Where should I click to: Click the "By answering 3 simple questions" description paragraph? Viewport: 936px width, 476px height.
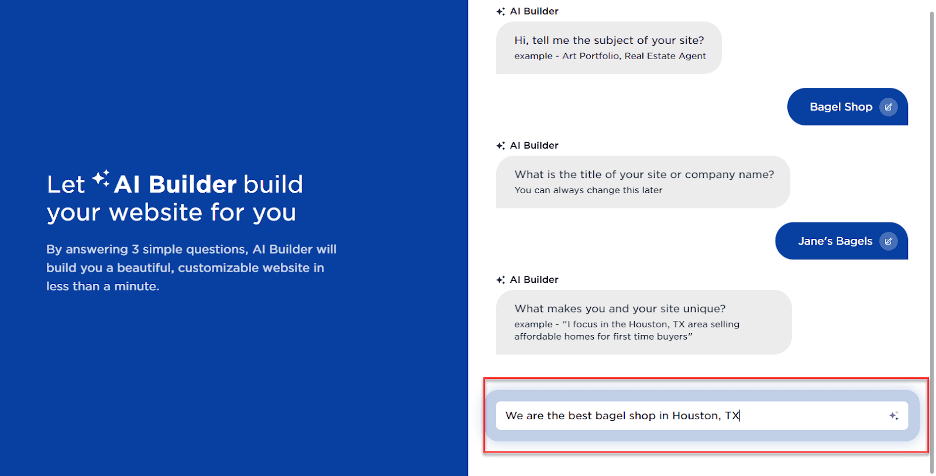[x=192, y=268]
